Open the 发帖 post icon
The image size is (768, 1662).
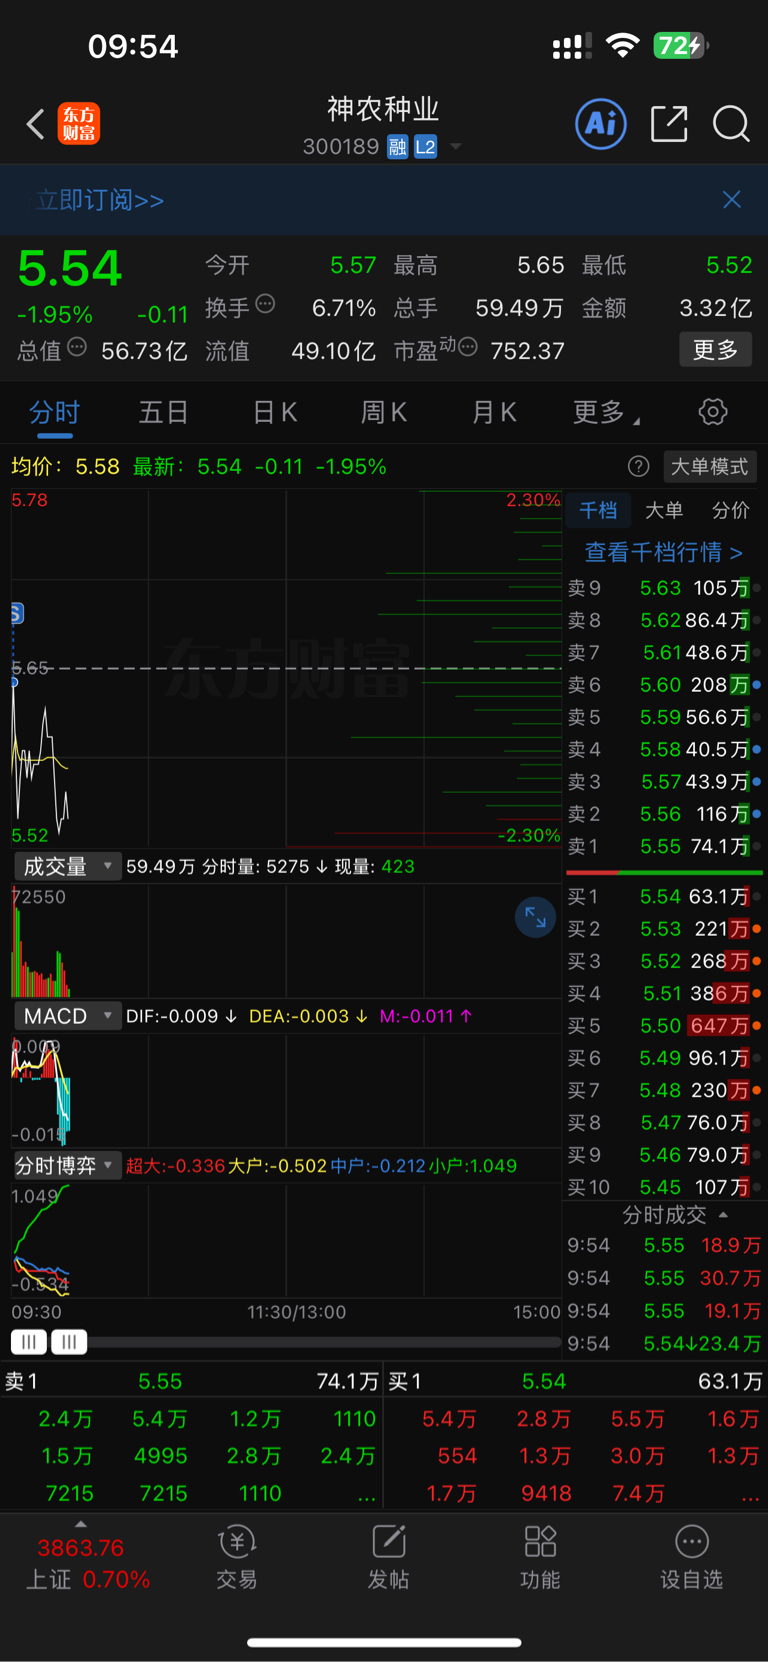tap(388, 1557)
